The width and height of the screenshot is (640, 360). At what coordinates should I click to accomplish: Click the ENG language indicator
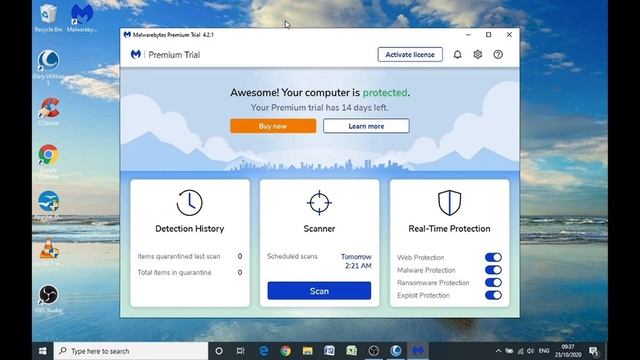544,351
